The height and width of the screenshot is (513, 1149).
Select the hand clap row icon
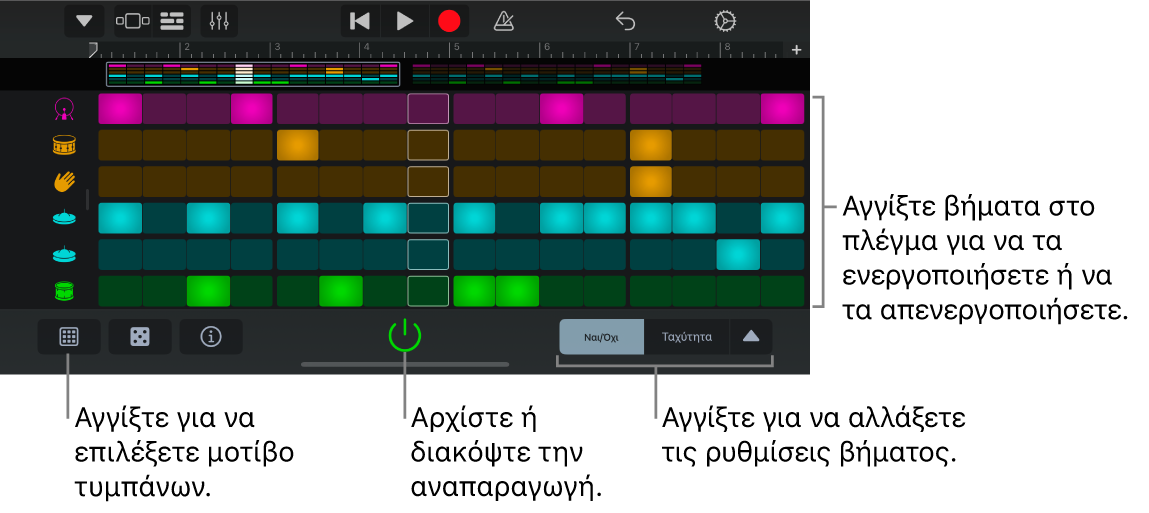pos(65,182)
